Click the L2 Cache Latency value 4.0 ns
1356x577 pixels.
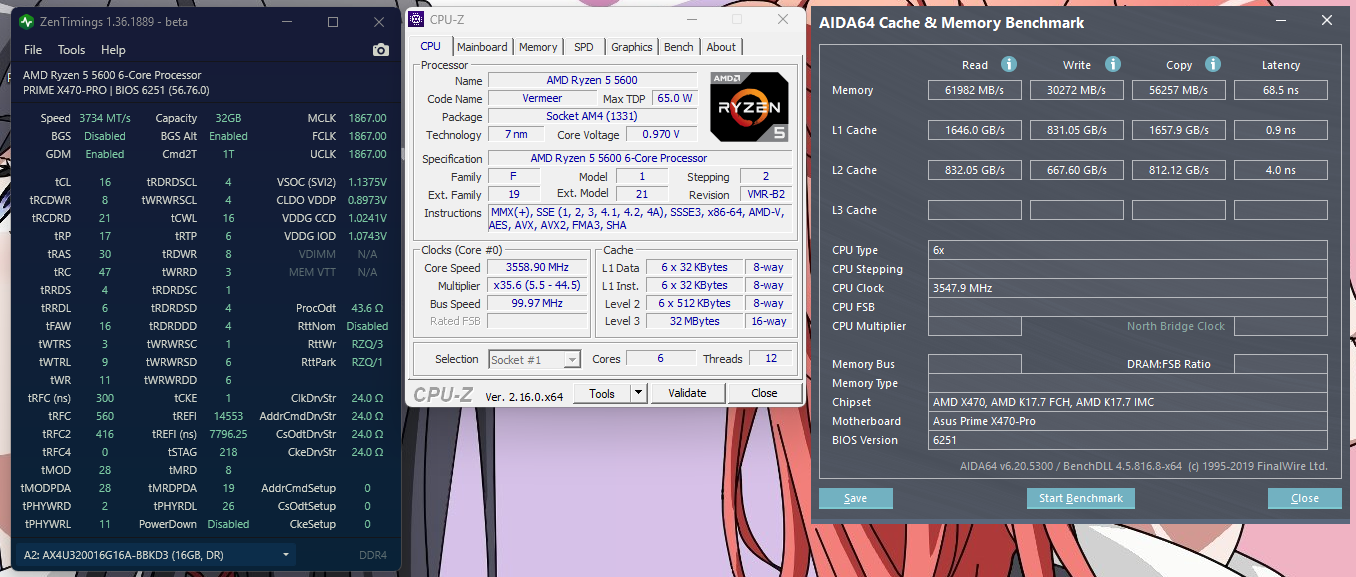point(1281,170)
